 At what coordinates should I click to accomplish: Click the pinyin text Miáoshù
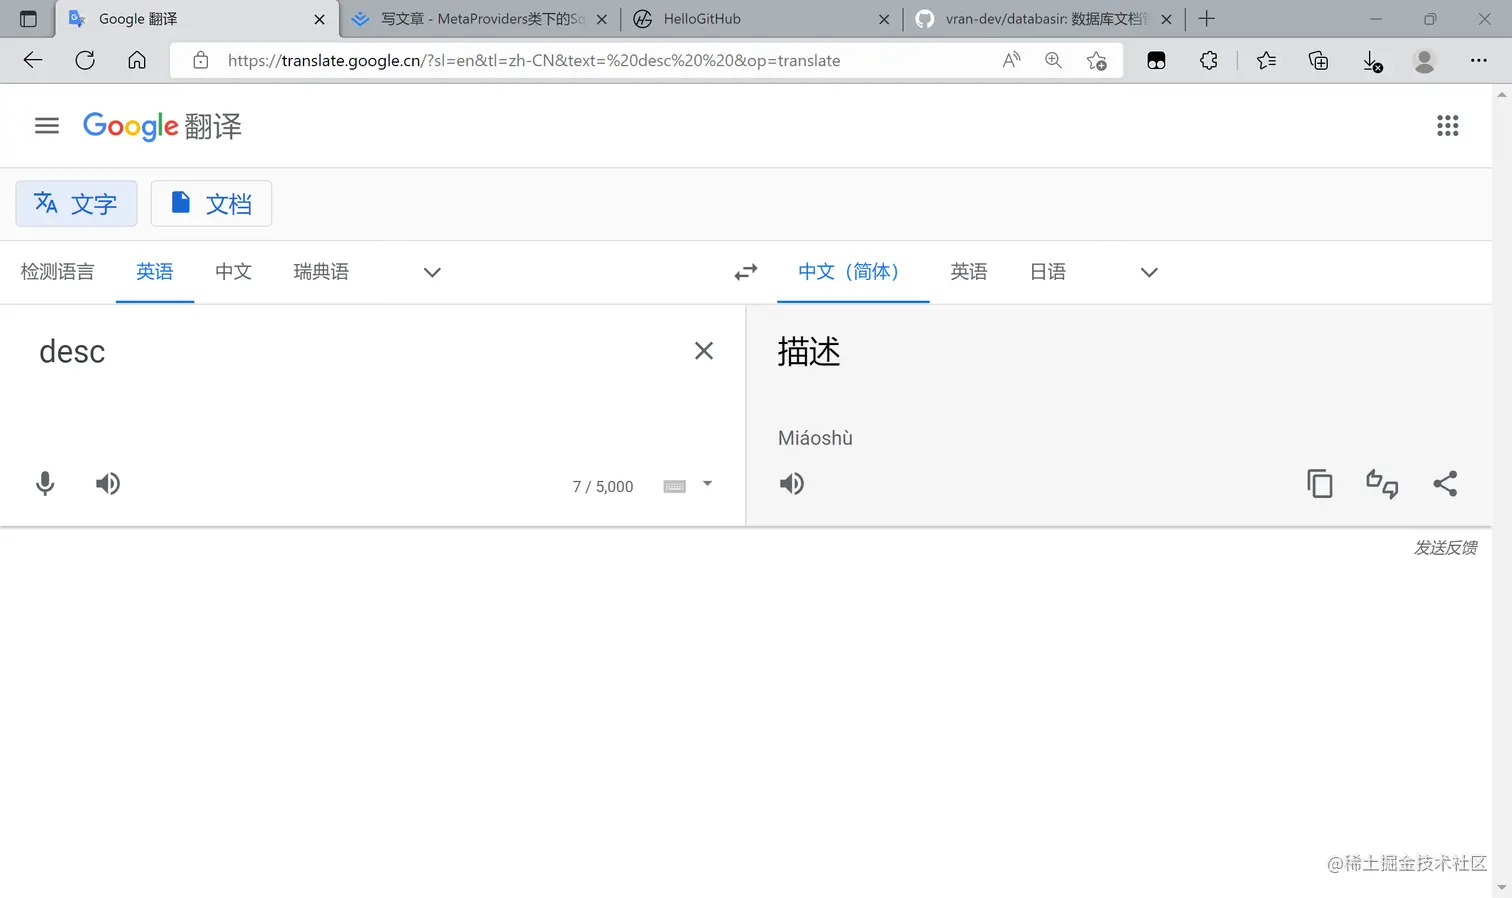[x=816, y=438]
